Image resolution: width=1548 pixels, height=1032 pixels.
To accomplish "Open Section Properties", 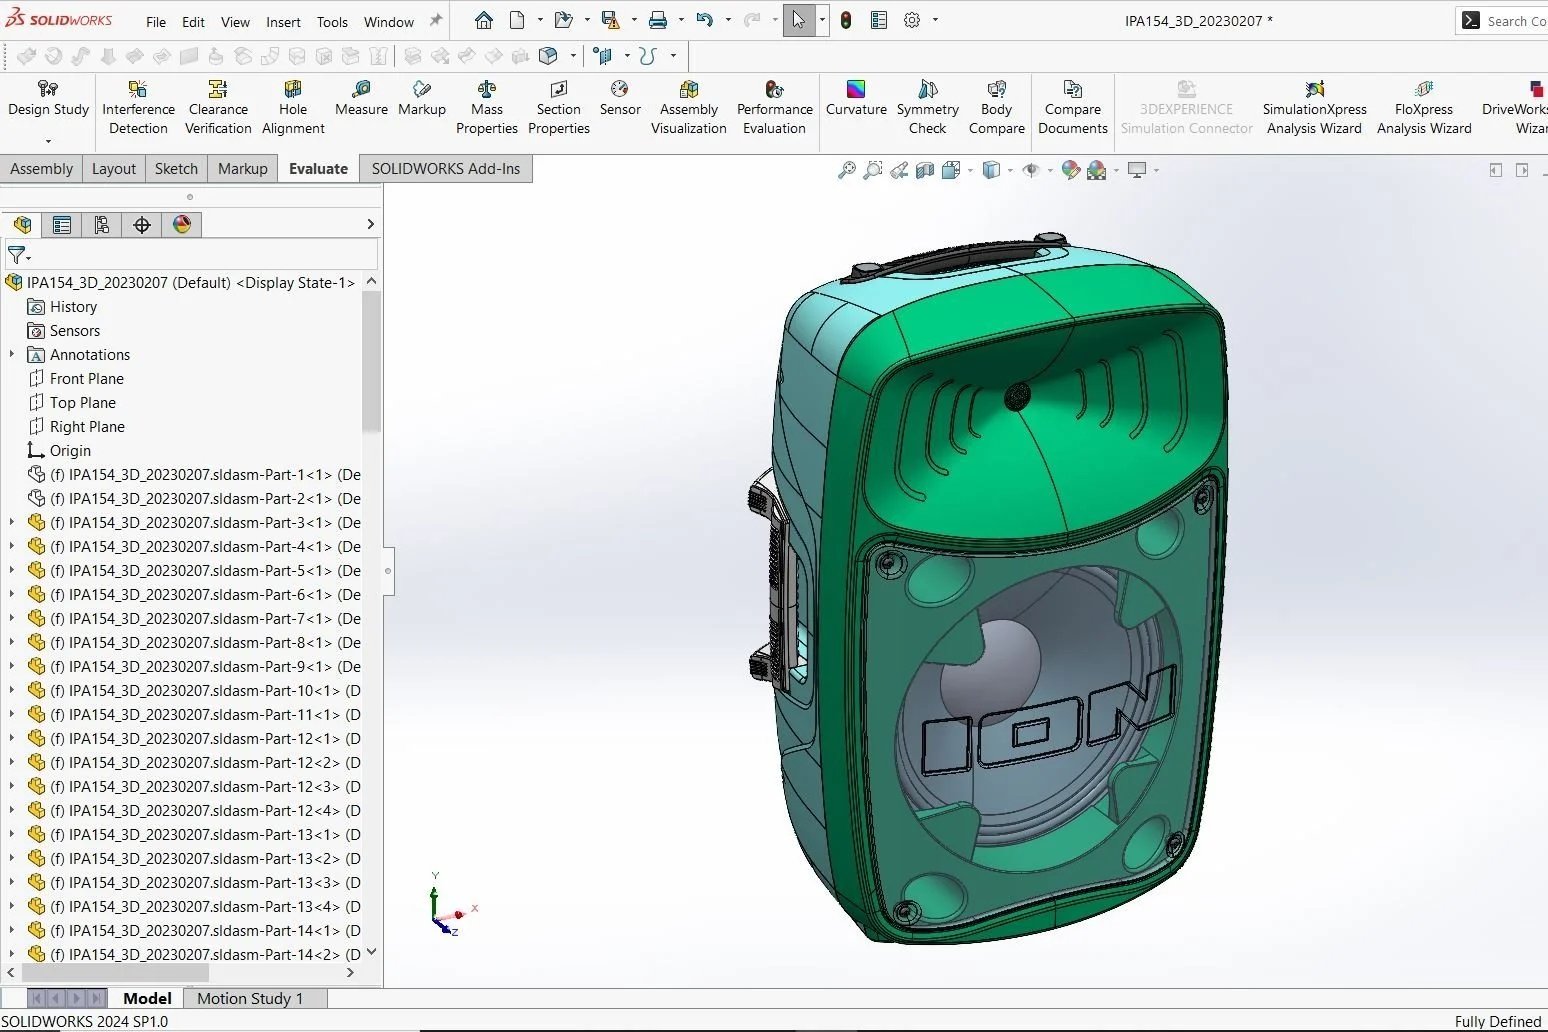I will point(559,108).
